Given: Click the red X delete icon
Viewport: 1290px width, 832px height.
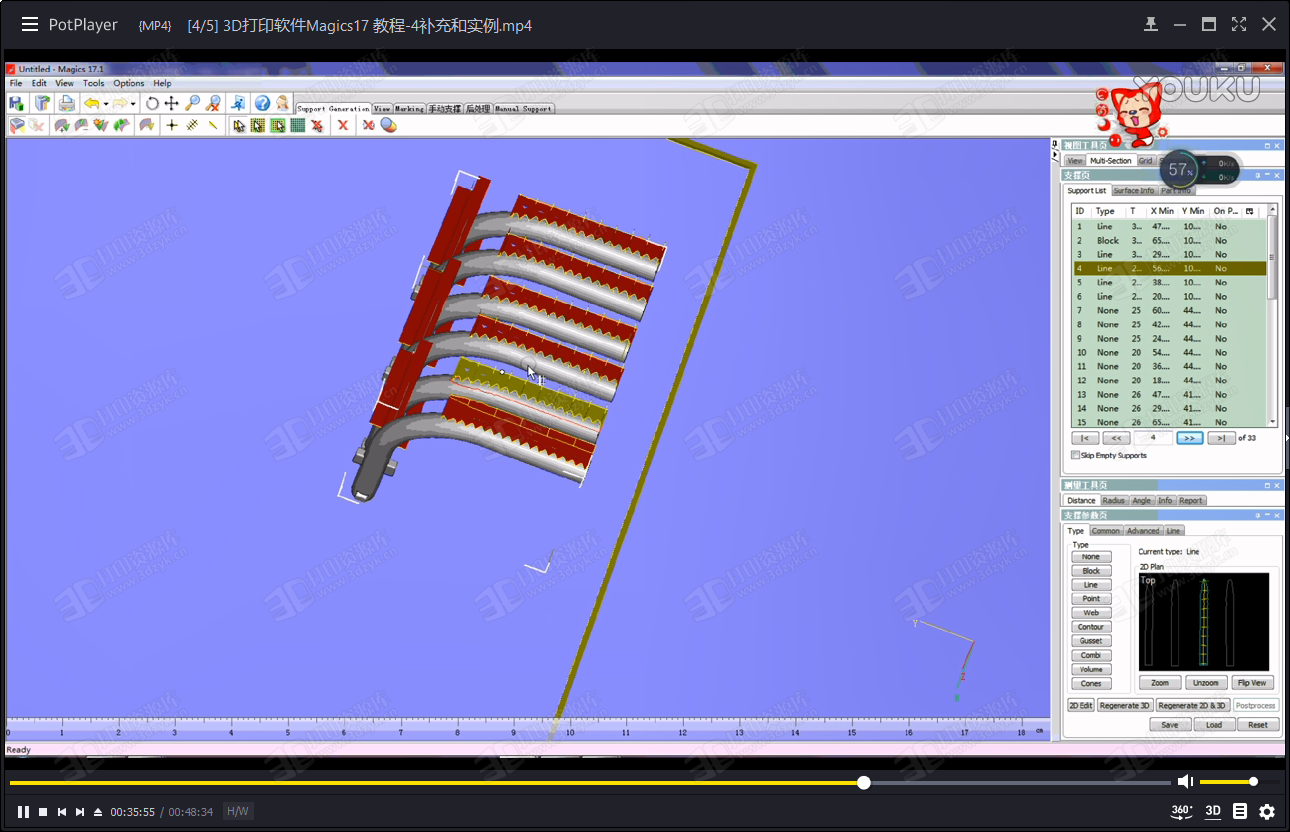Looking at the screenshot, I should [343, 125].
